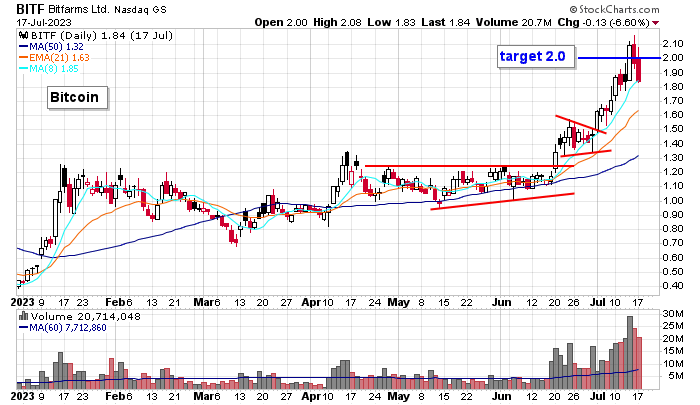Click the 0.40 price axis label
This screenshot has width=700, height=405.
(673, 286)
